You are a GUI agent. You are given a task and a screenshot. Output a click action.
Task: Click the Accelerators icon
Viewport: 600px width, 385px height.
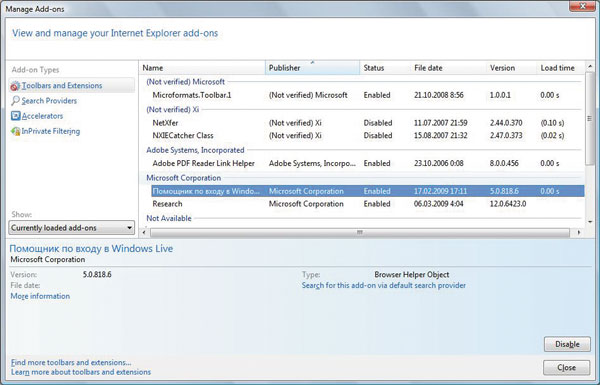pos(15,116)
